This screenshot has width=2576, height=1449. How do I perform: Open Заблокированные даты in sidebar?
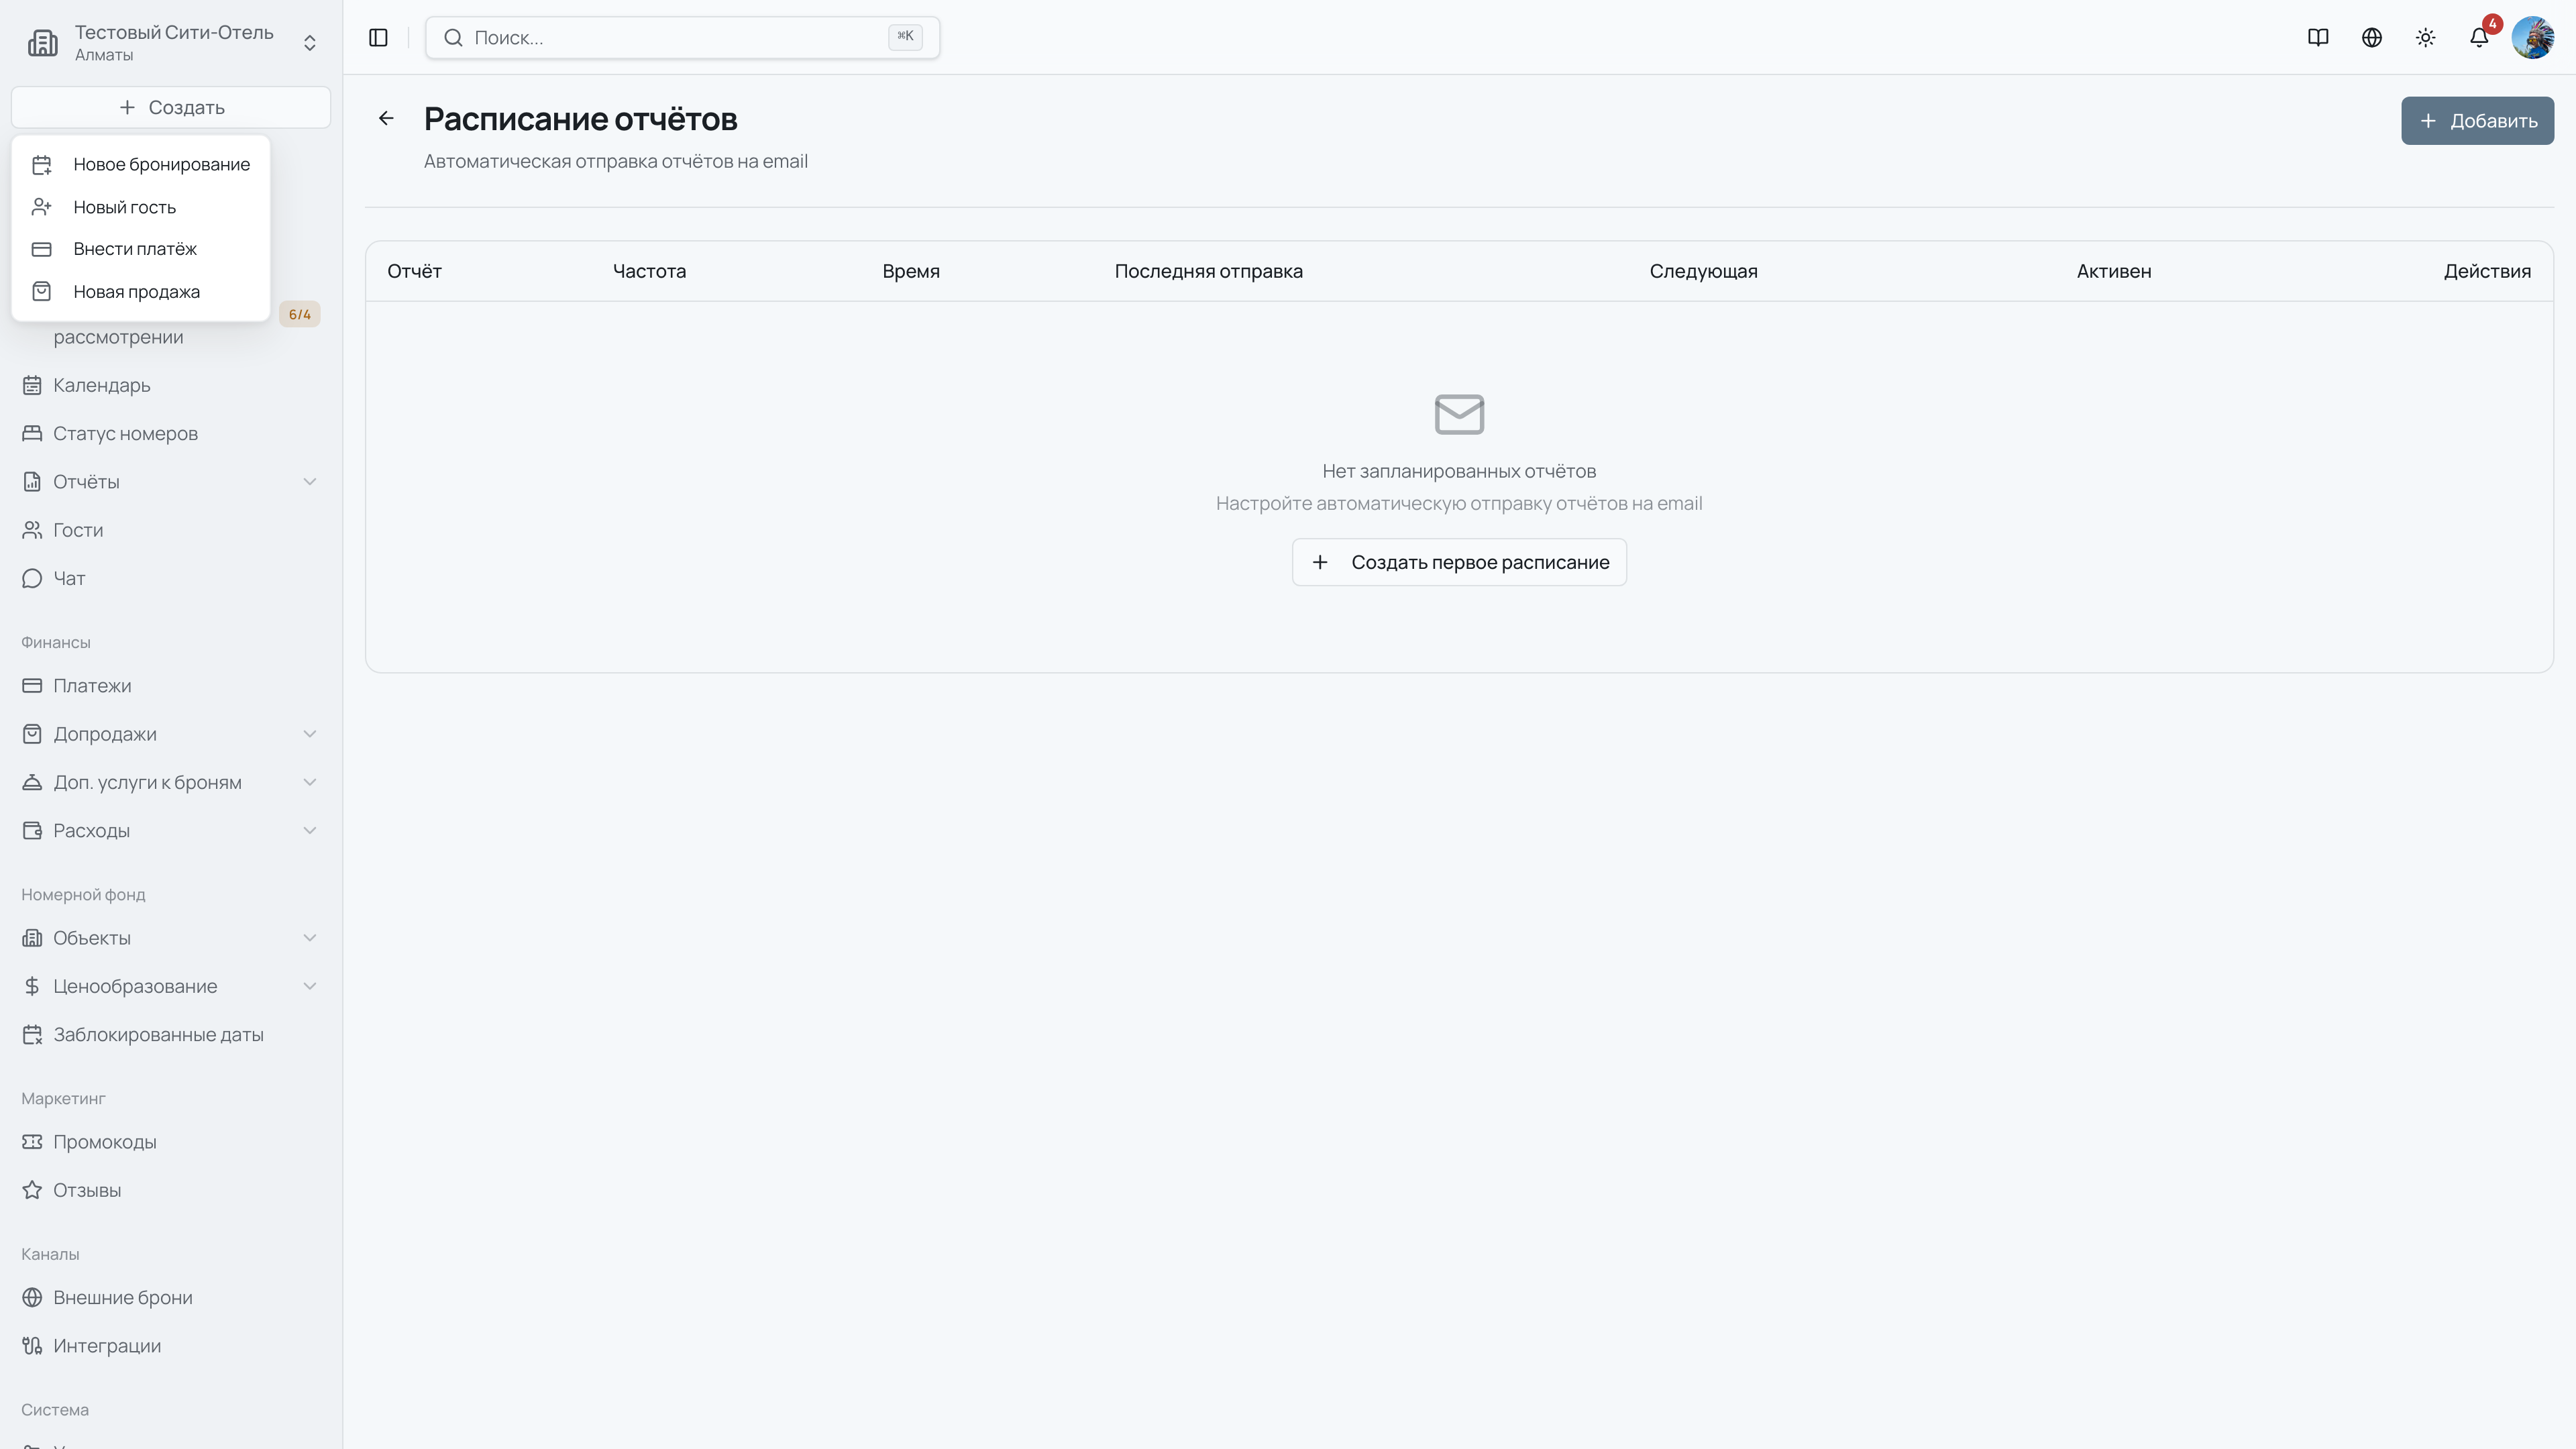[x=171, y=1034]
